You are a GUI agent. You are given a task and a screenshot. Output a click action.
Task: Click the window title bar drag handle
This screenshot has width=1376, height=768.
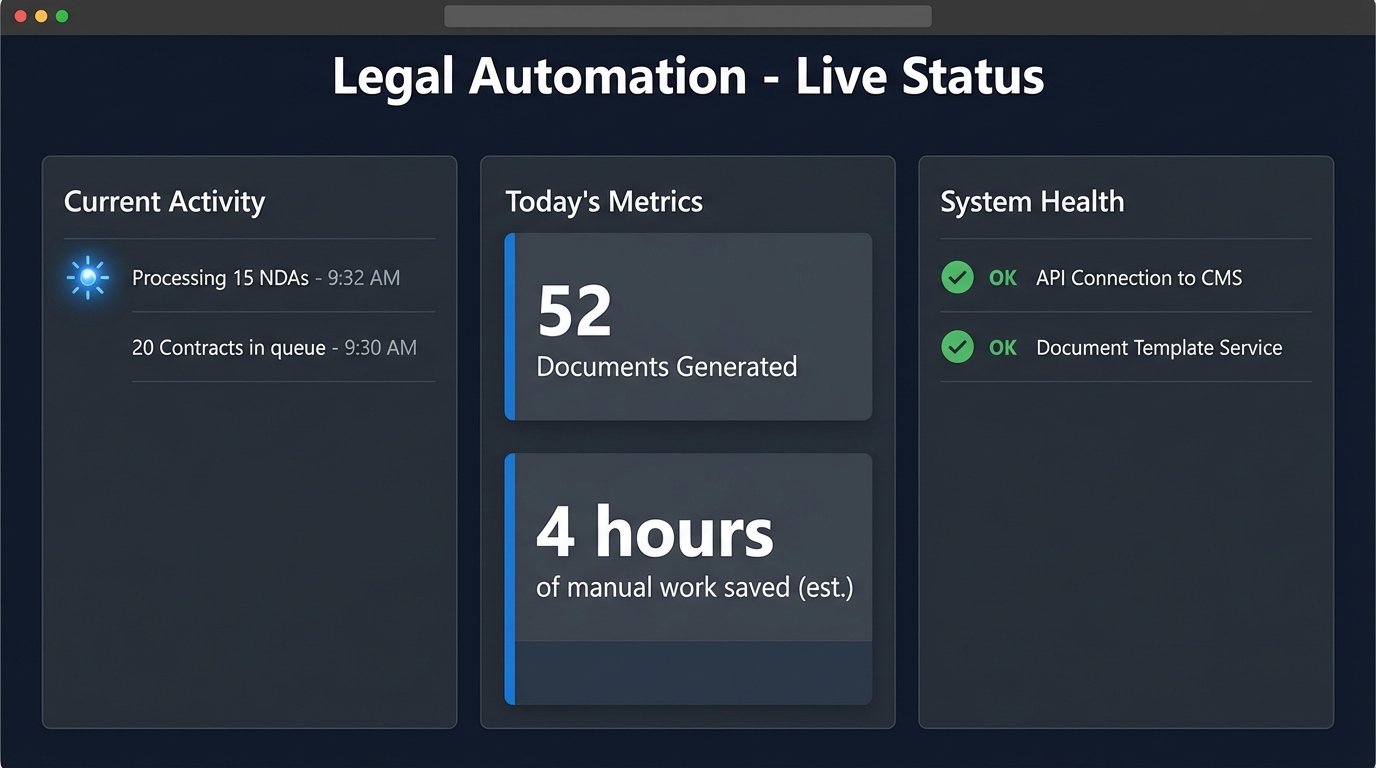[x=688, y=15]
